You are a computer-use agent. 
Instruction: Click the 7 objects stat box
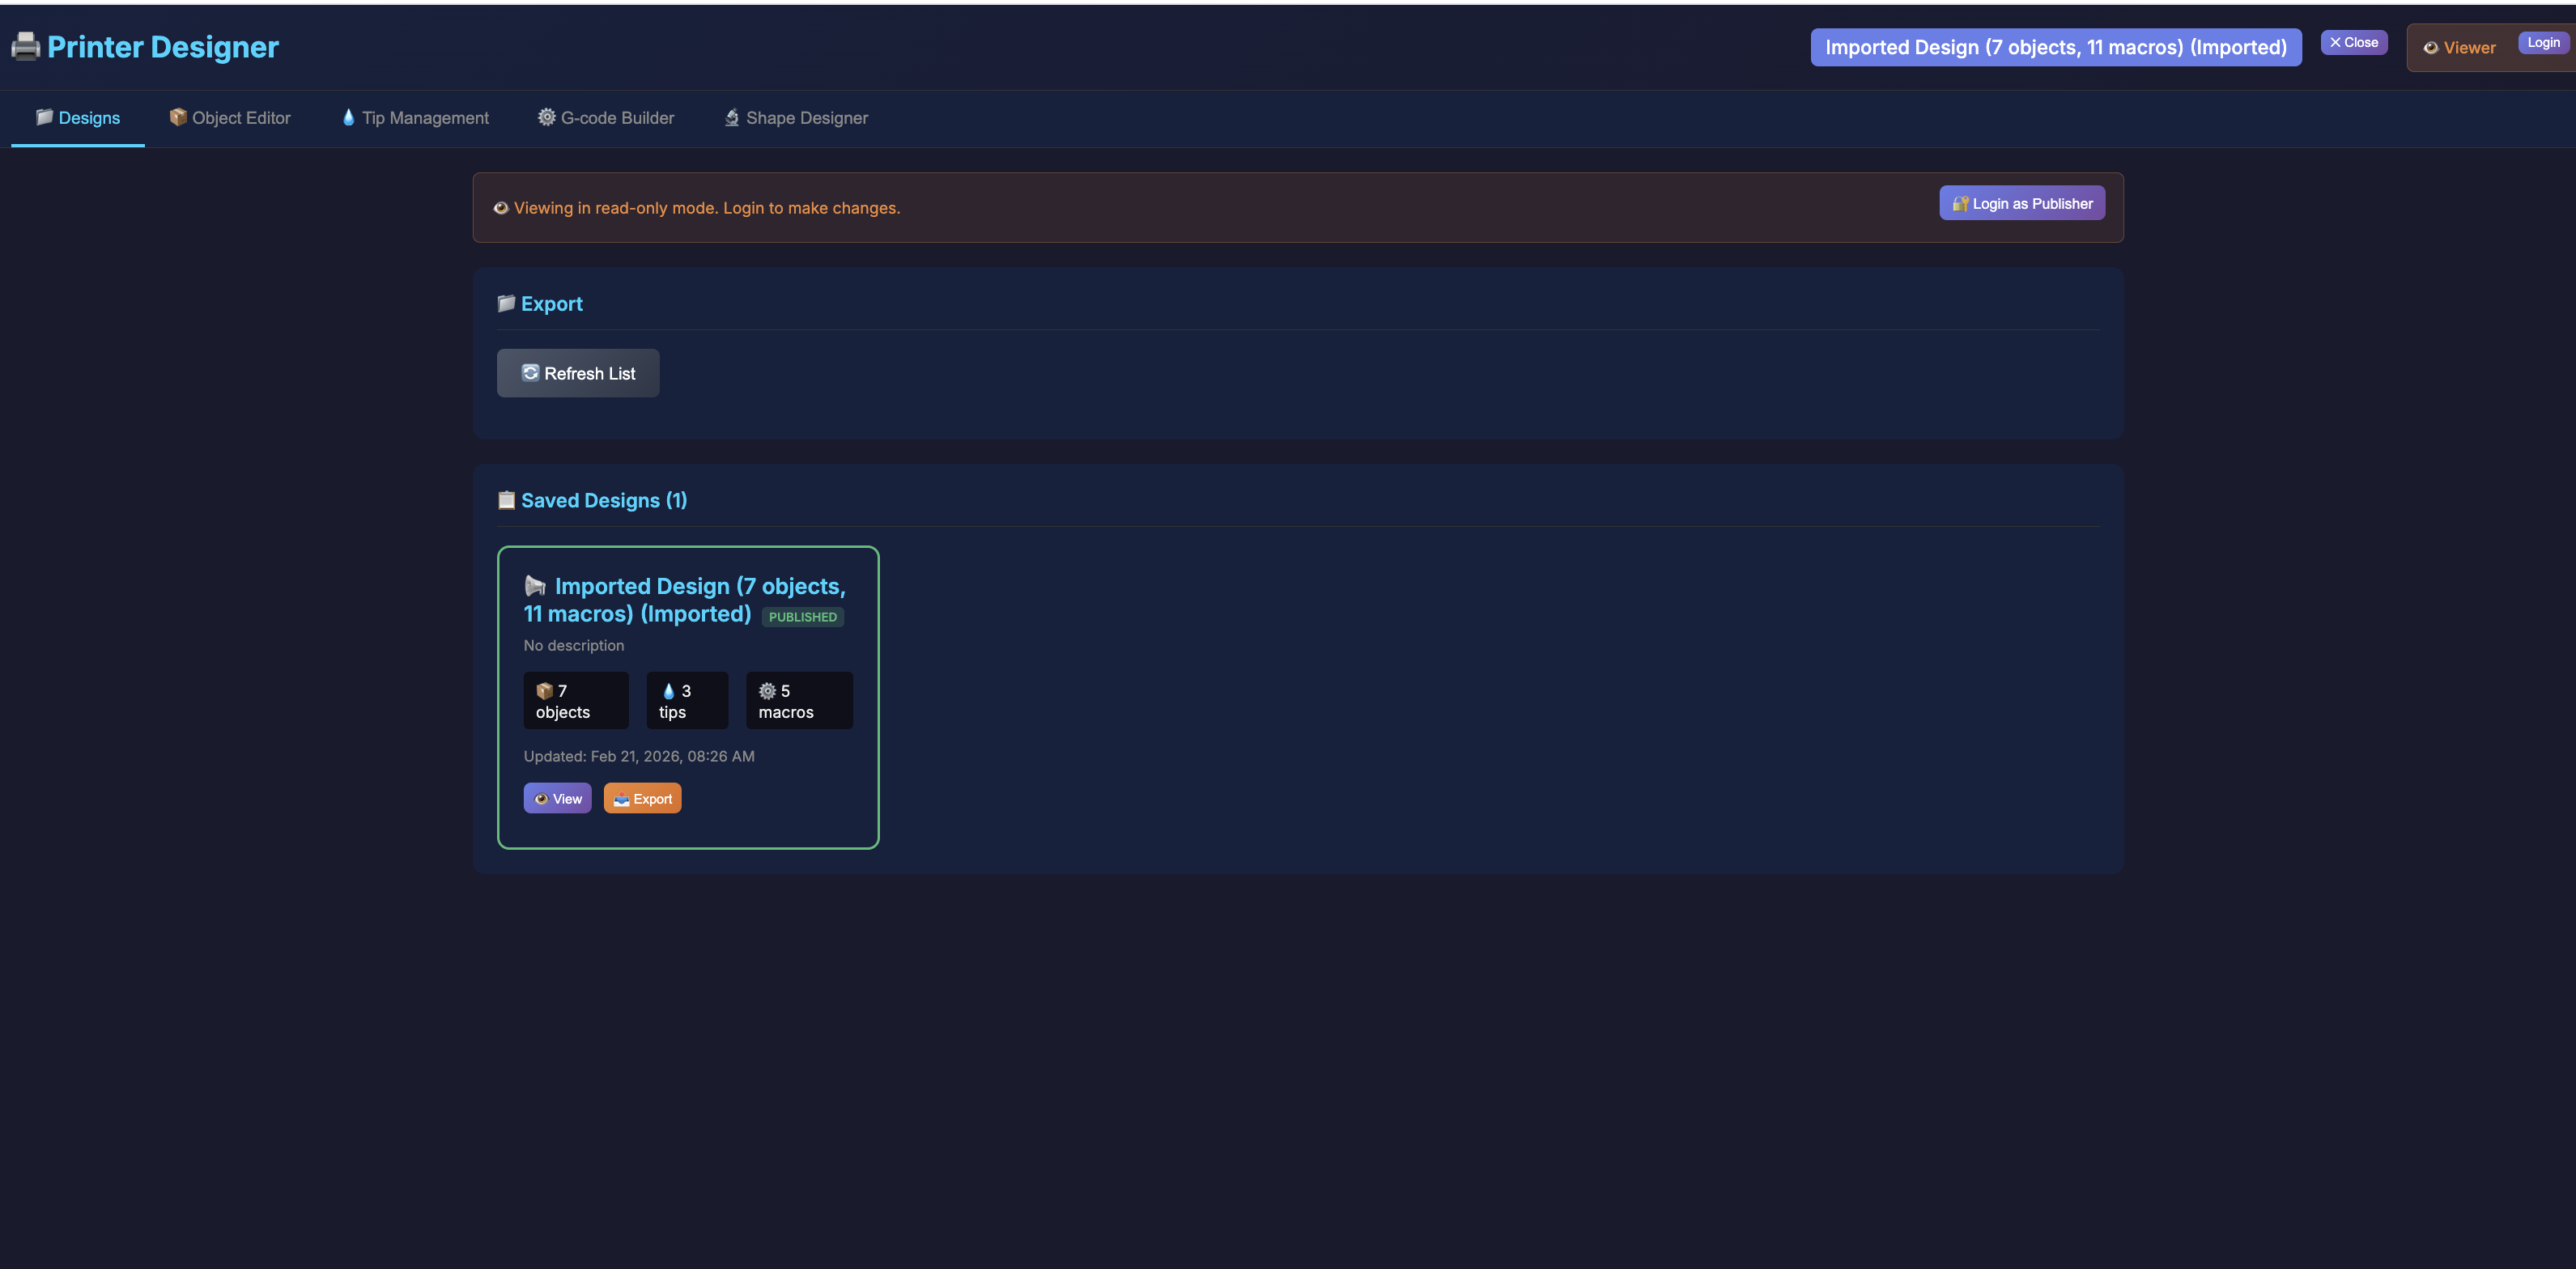point(576,700)
